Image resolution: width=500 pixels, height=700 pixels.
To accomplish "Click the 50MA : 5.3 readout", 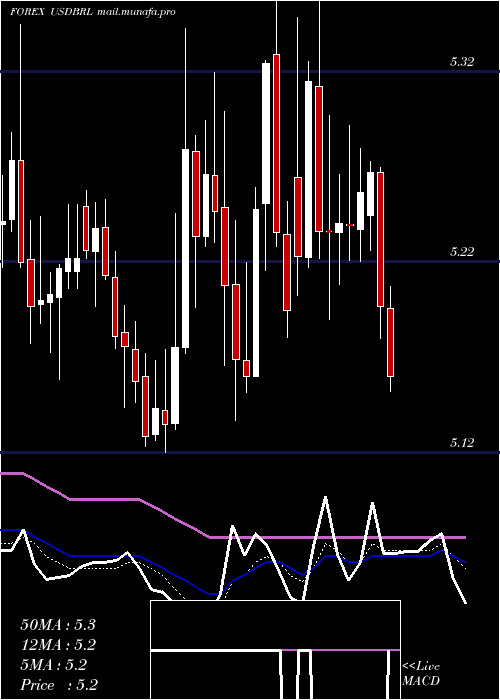I will coord(58,625).
